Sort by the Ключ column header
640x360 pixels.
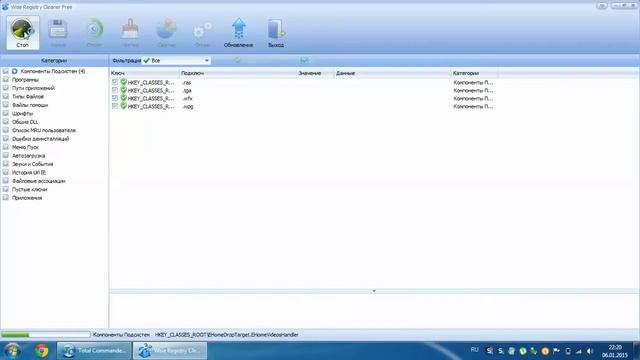click(x=144, y=73)
